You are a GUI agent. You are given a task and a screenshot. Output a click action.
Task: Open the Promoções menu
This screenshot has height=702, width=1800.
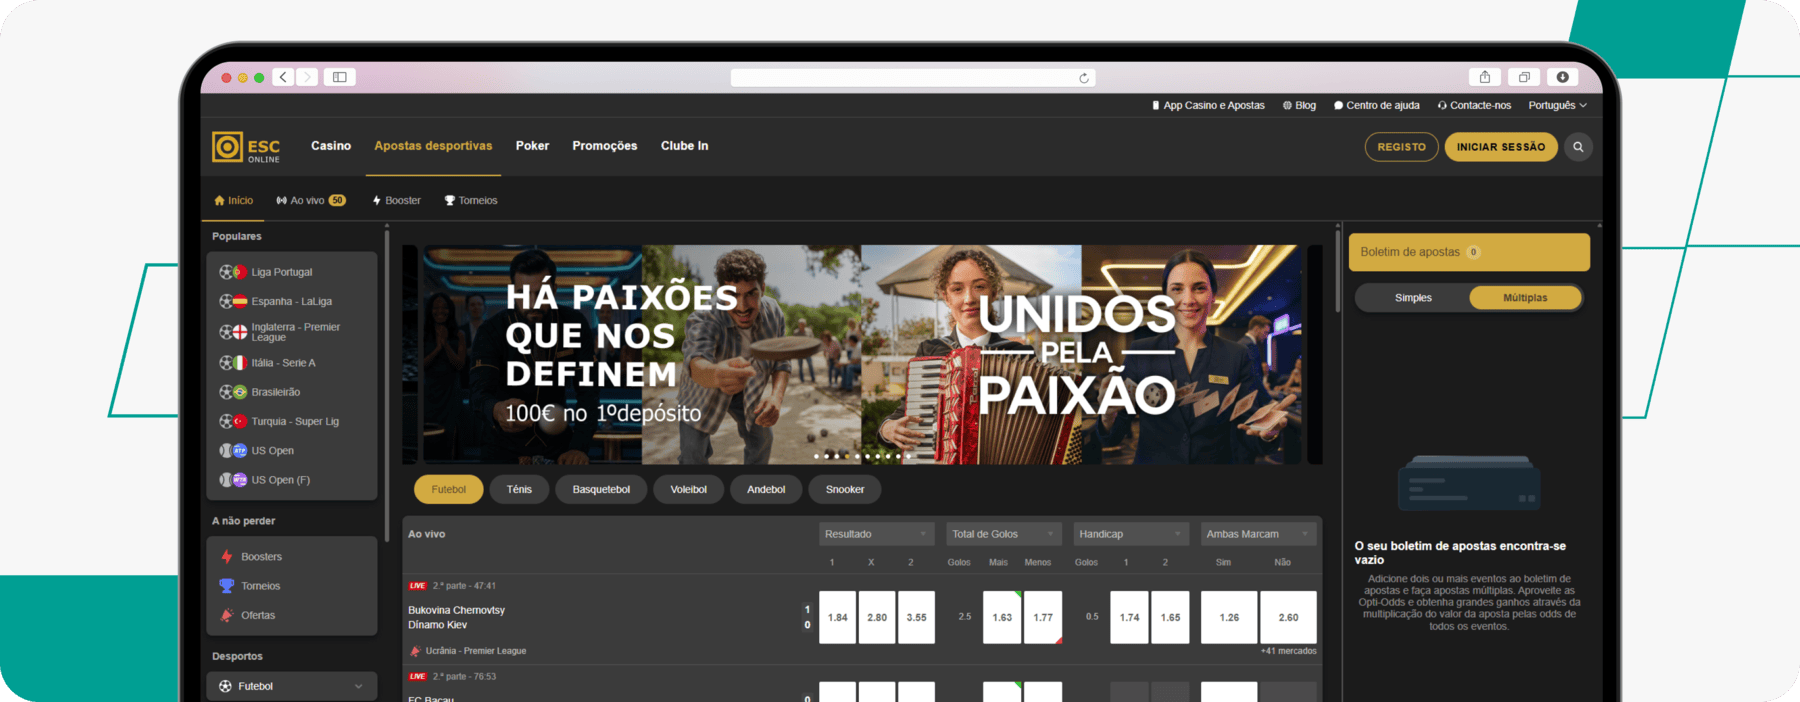tap(604, 146)
